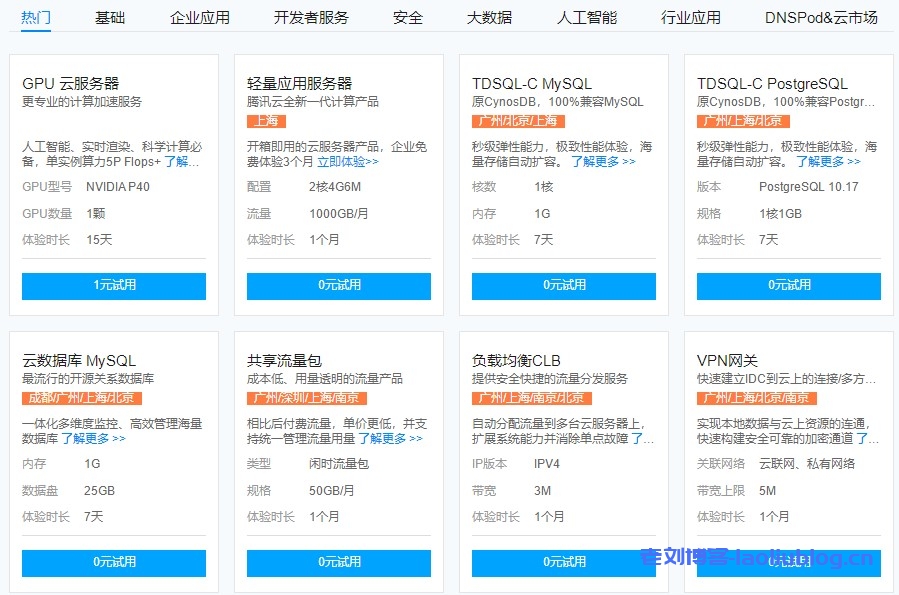Click 0元试用 for TDSQL-C PostgreSQL
Image resolution: width=899 pixels, height=595 pixels.
pos(789,285)
